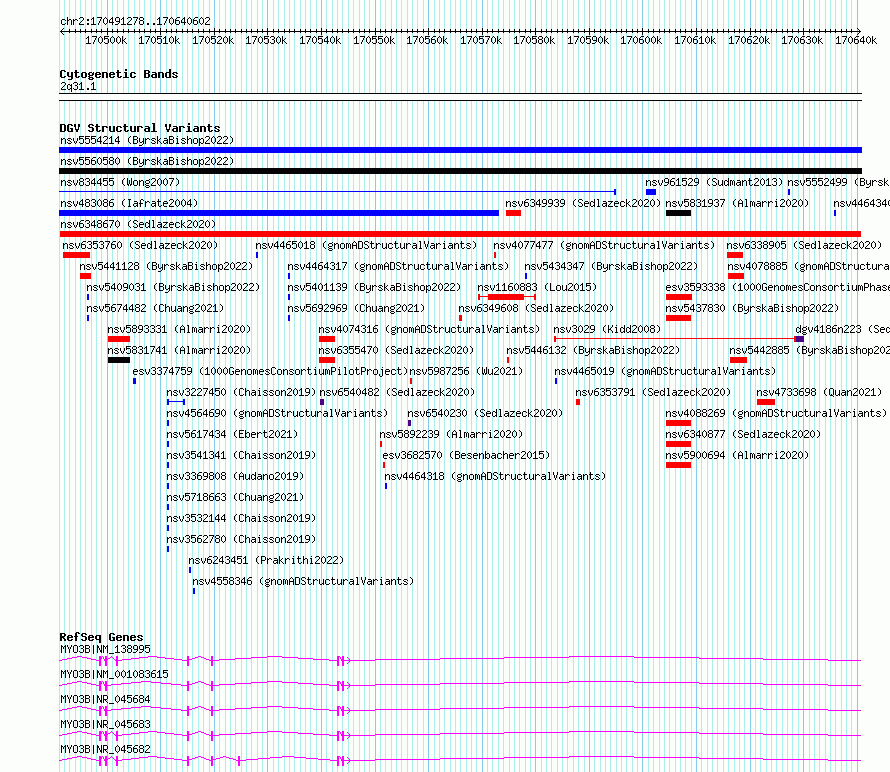Open the MYO3B|NR_045683 transcript label
Viewport: 890px width, 772px height.
106,724
